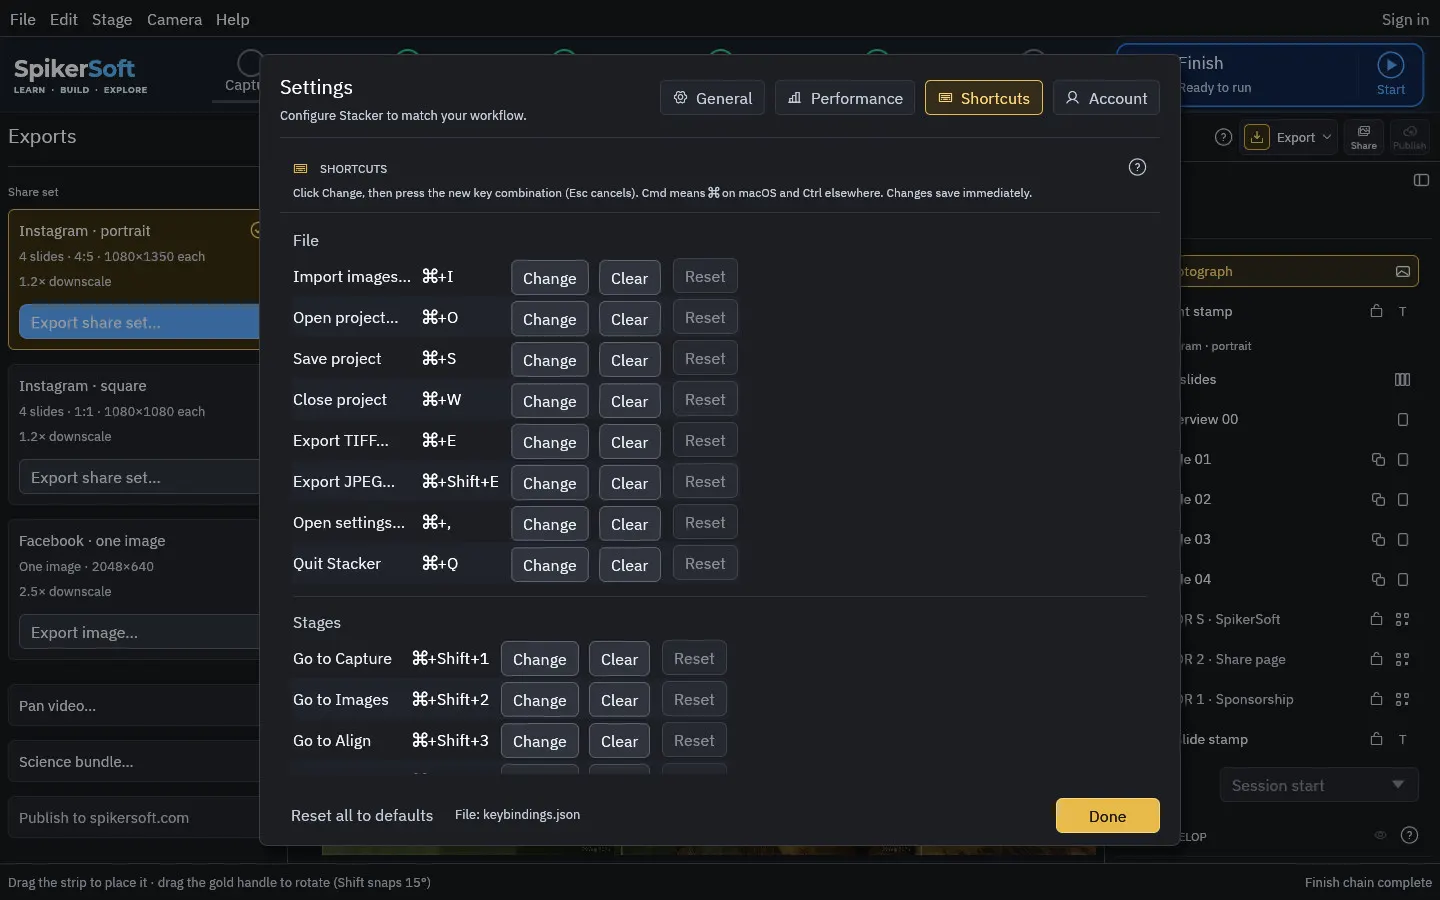Click the duplicate icon in the 03 row
Image resolution: width=1440 pixels, height=900 pixels.
pos(1378,539)
